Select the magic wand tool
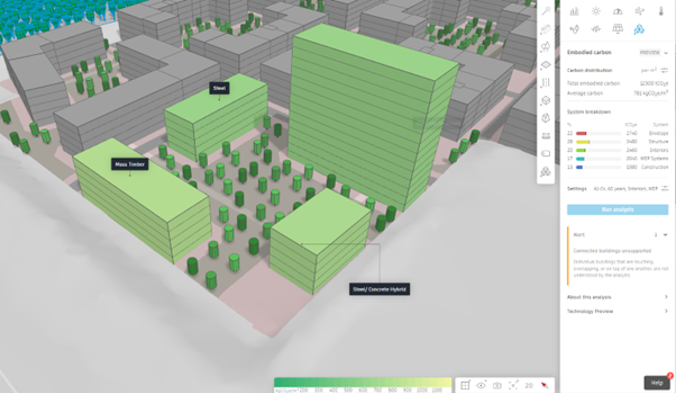The width and height of the screenshot is (676, 393). coord(546,11)
